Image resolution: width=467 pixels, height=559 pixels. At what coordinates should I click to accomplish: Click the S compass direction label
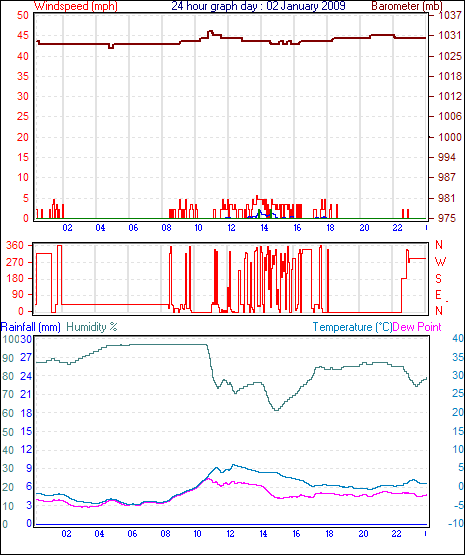439,278
